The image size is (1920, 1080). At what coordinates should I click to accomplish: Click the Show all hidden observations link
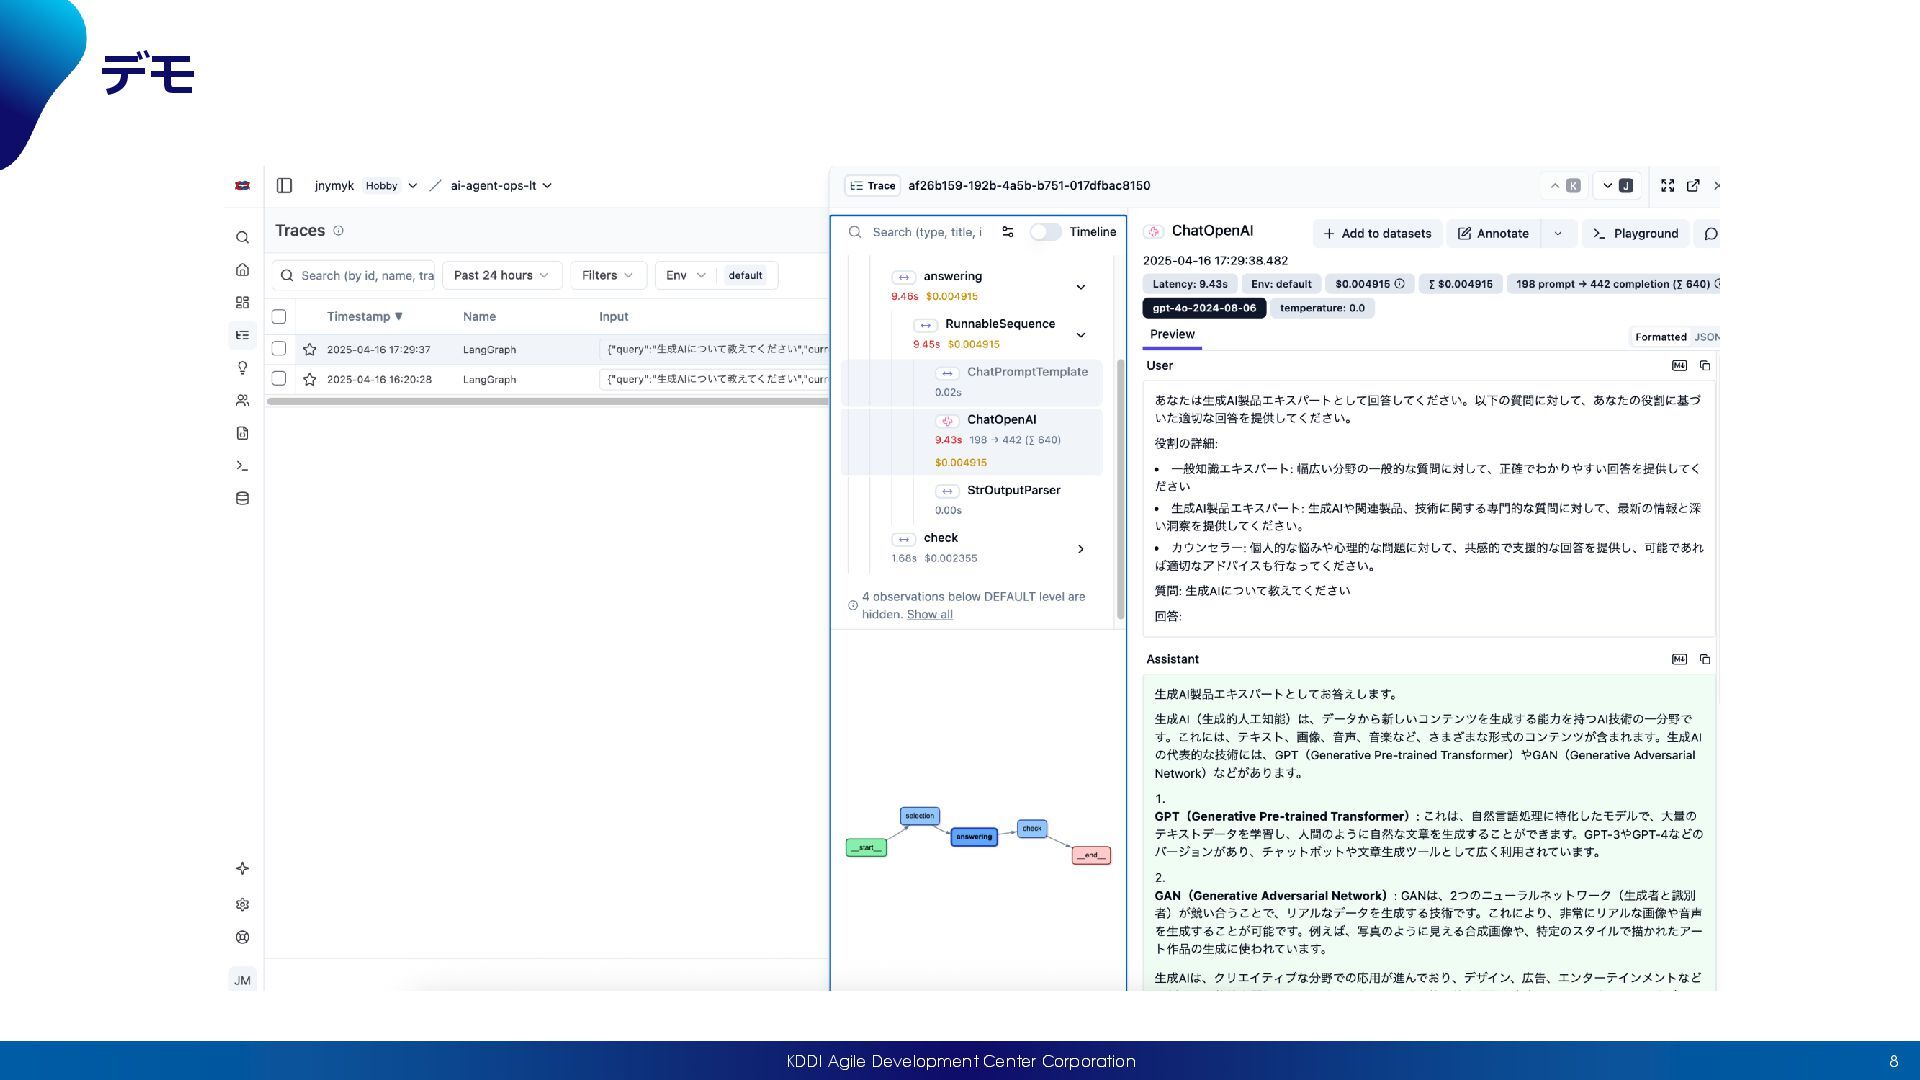(929, 615)
